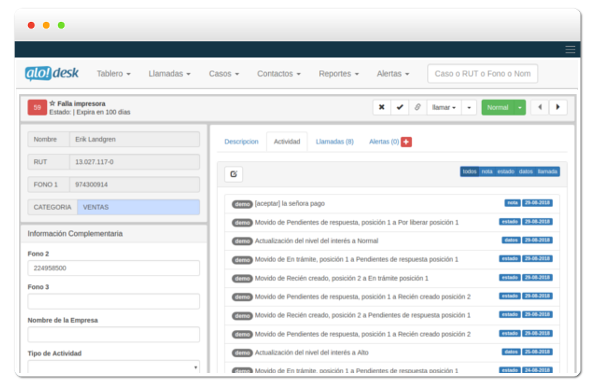Image resolution: width=600 pixels, height=387 pixels.
Task: Open the Llamadas dropdown menu
Action: tap(170, 73)
